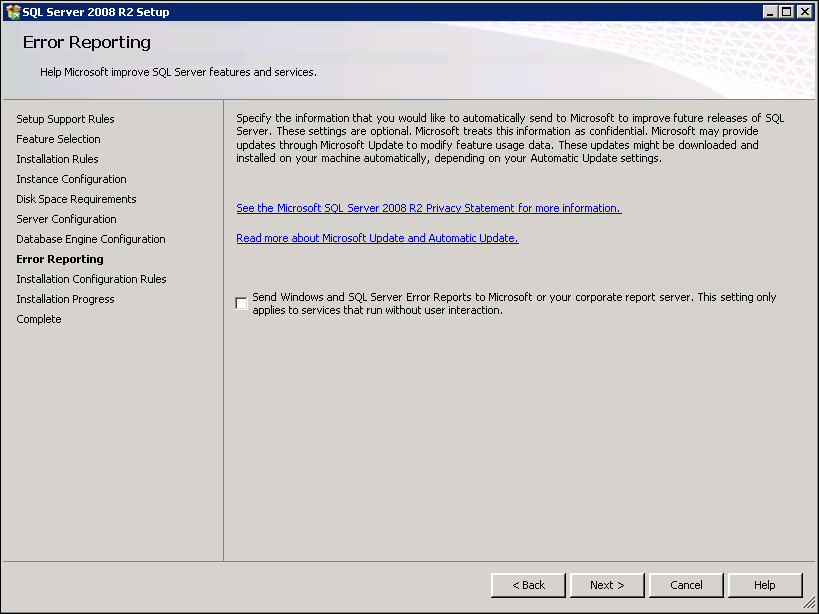The width and height of the screenshot is (819, 614).
Task: Select Disk Space Requirements step
Action: pyautogui.click(x=76, y=199)
